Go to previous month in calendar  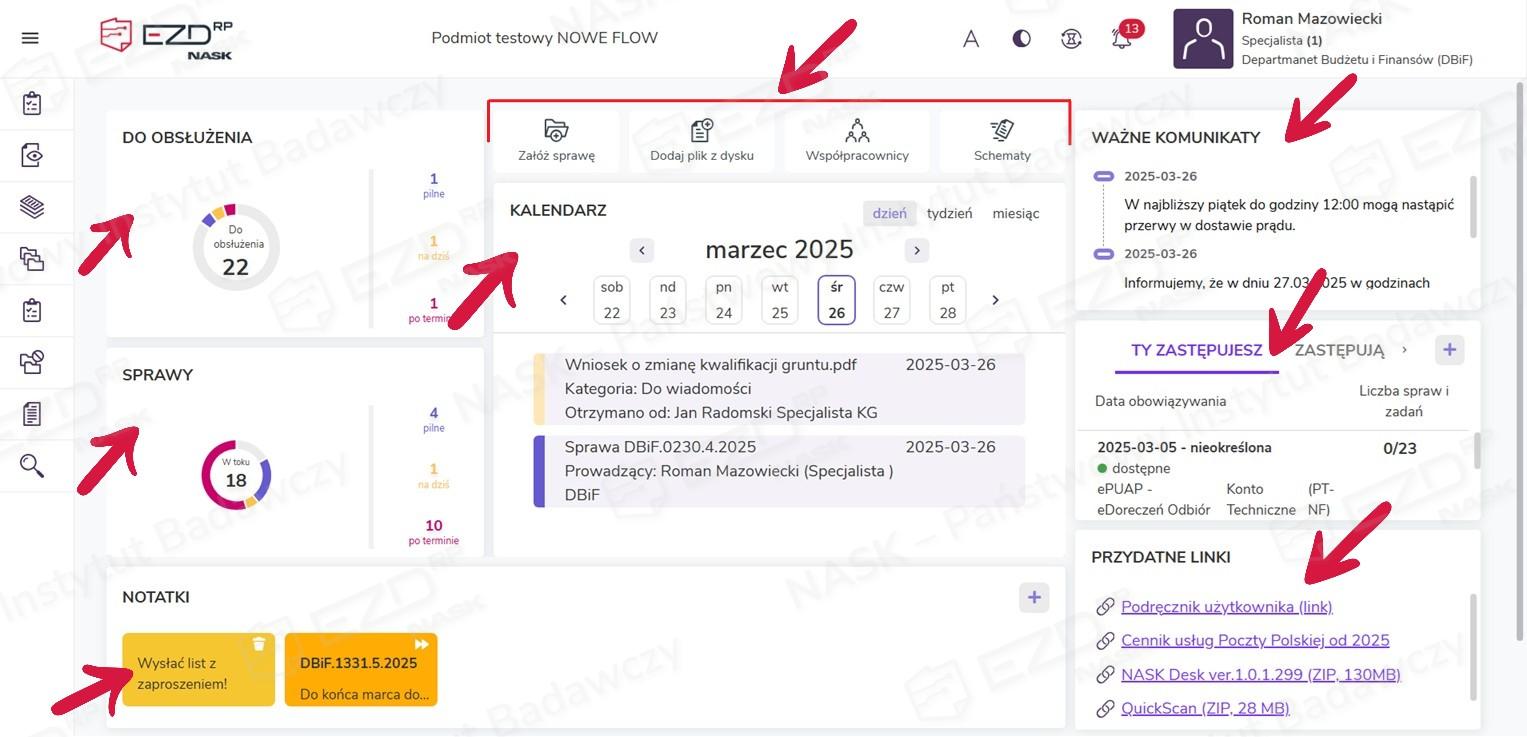click(642, 250)
